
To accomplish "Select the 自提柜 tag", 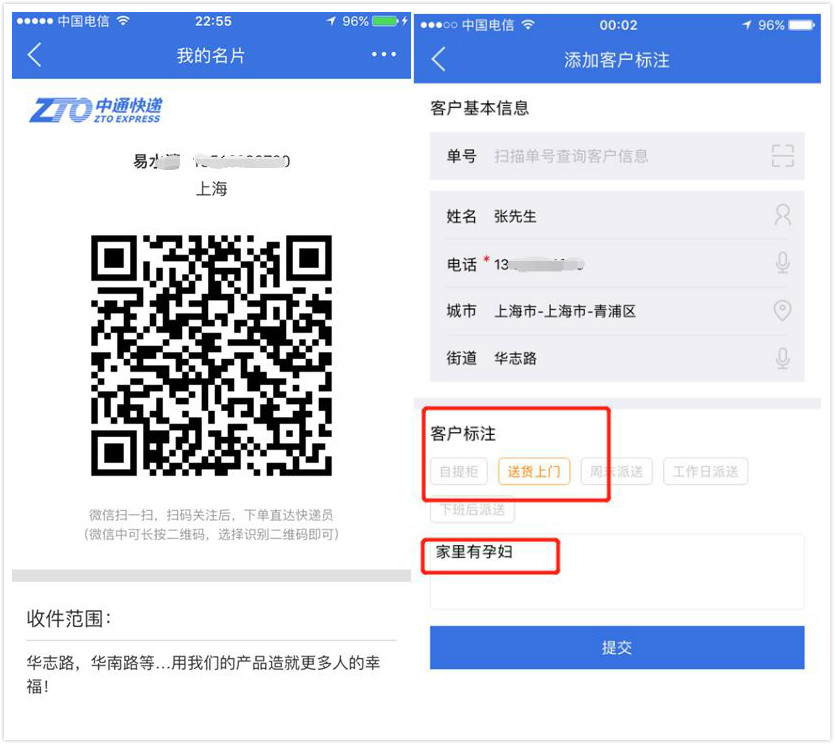I will coord(459,471).
